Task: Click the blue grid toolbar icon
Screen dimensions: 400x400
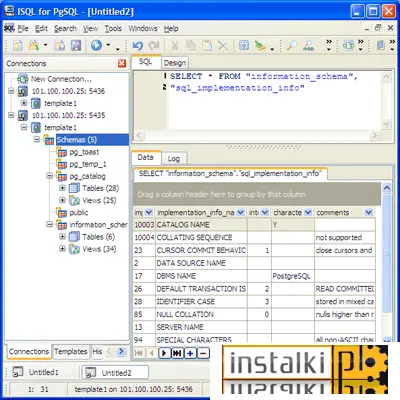Action: tap(244, 45)
